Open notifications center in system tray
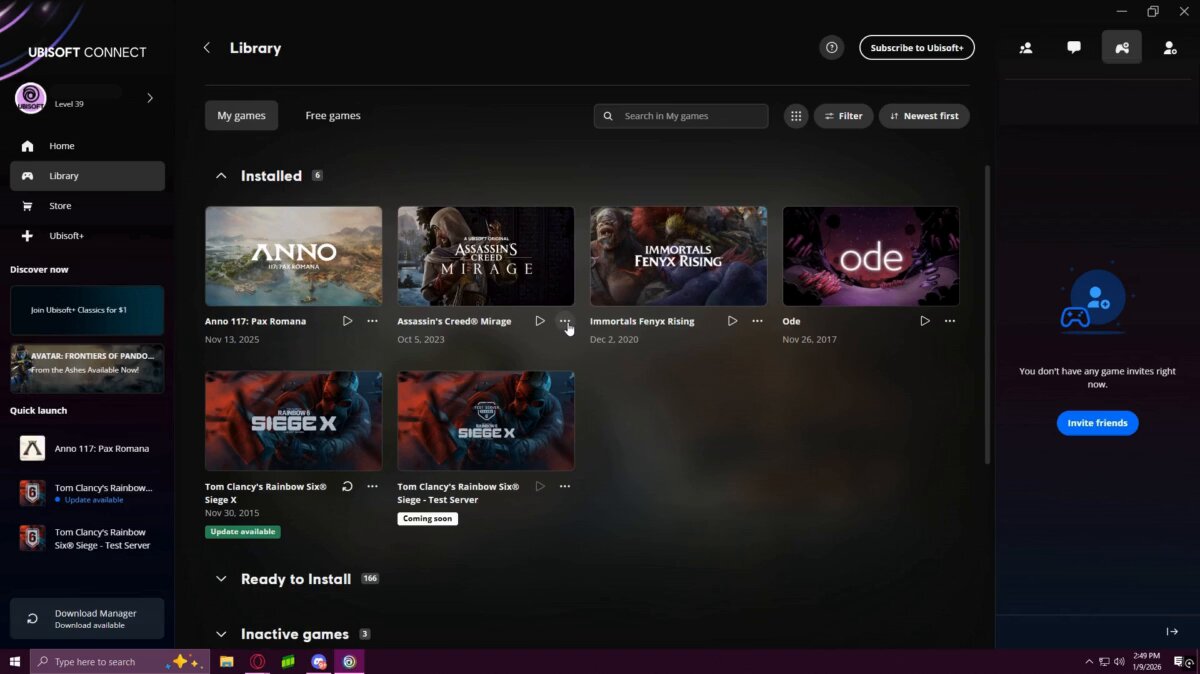Screen dimensions: 1200x674 pos(1179,661)
